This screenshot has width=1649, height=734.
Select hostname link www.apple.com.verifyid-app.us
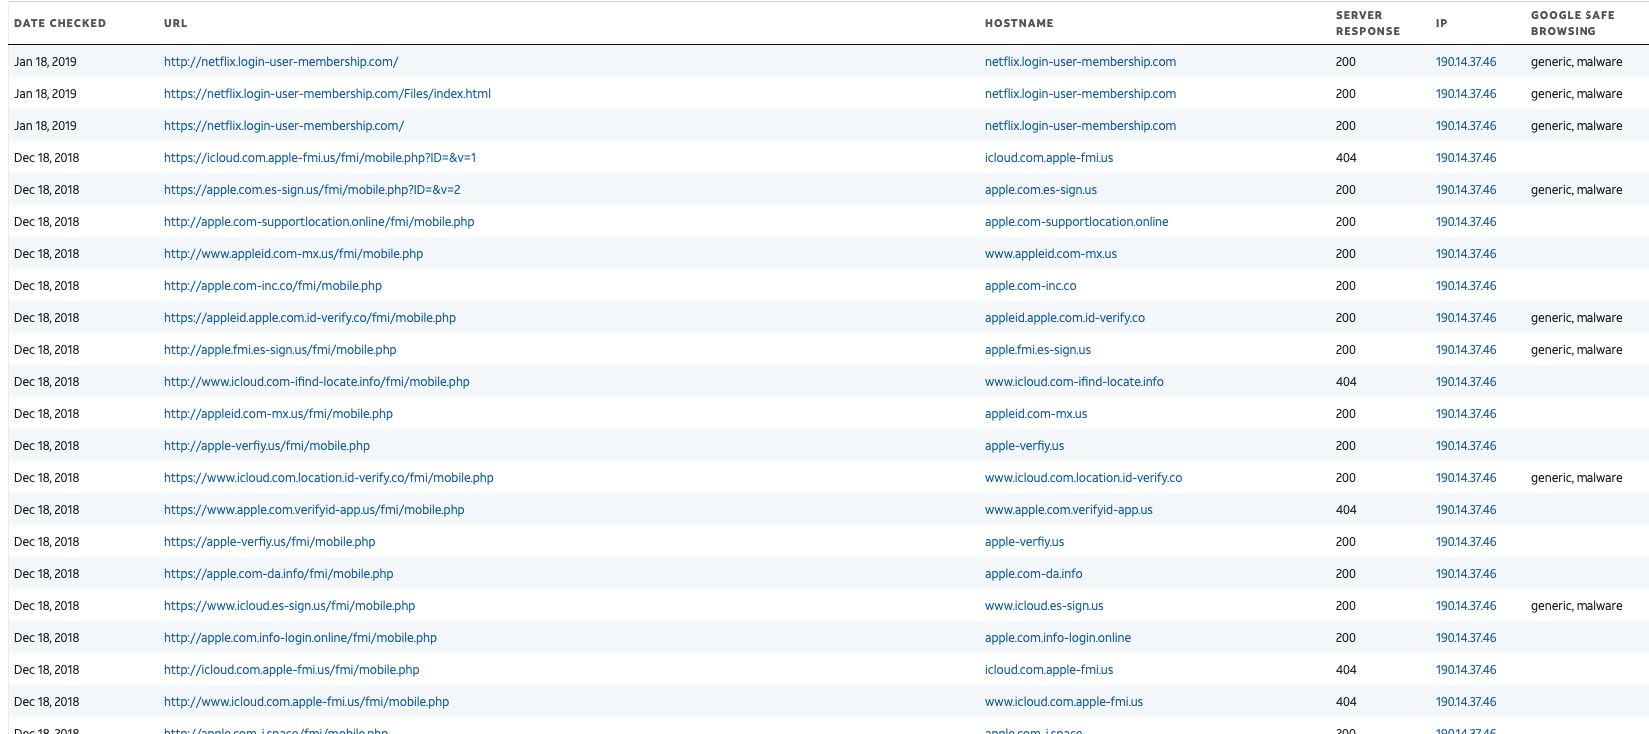click(x=1069, y=510)
